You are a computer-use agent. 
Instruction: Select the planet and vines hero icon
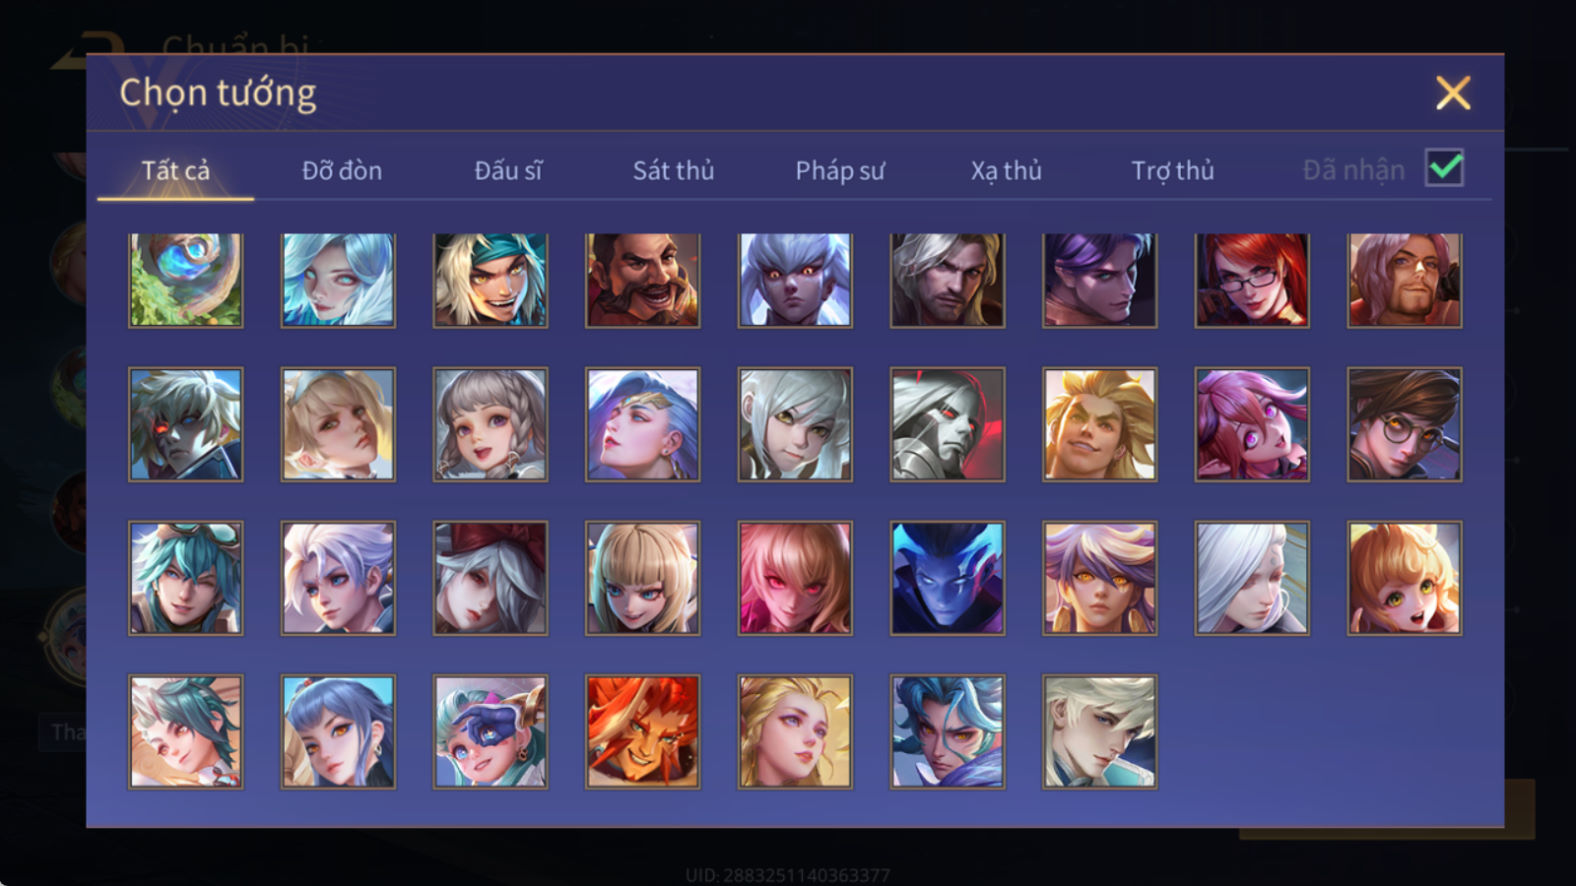185,280
